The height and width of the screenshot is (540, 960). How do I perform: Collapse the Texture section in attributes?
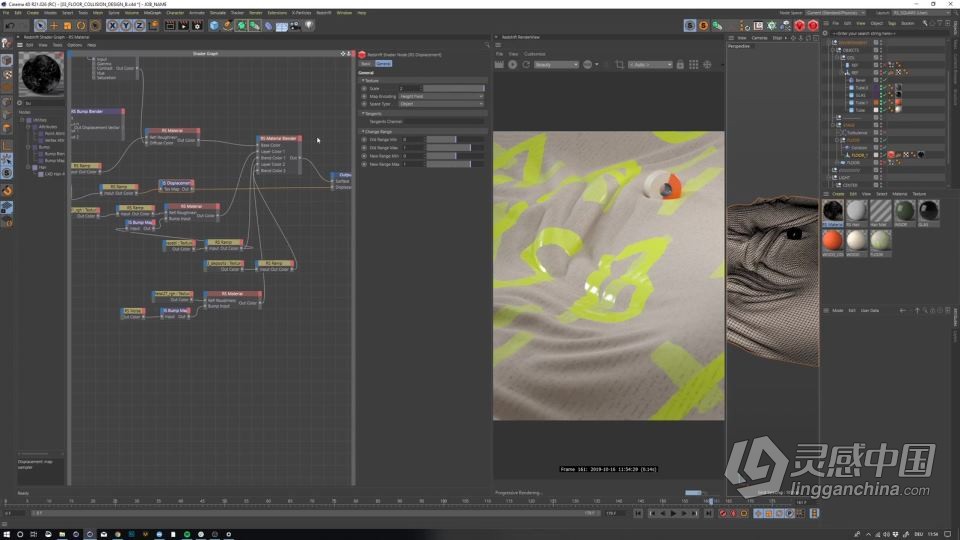click(x=362, y=80)
